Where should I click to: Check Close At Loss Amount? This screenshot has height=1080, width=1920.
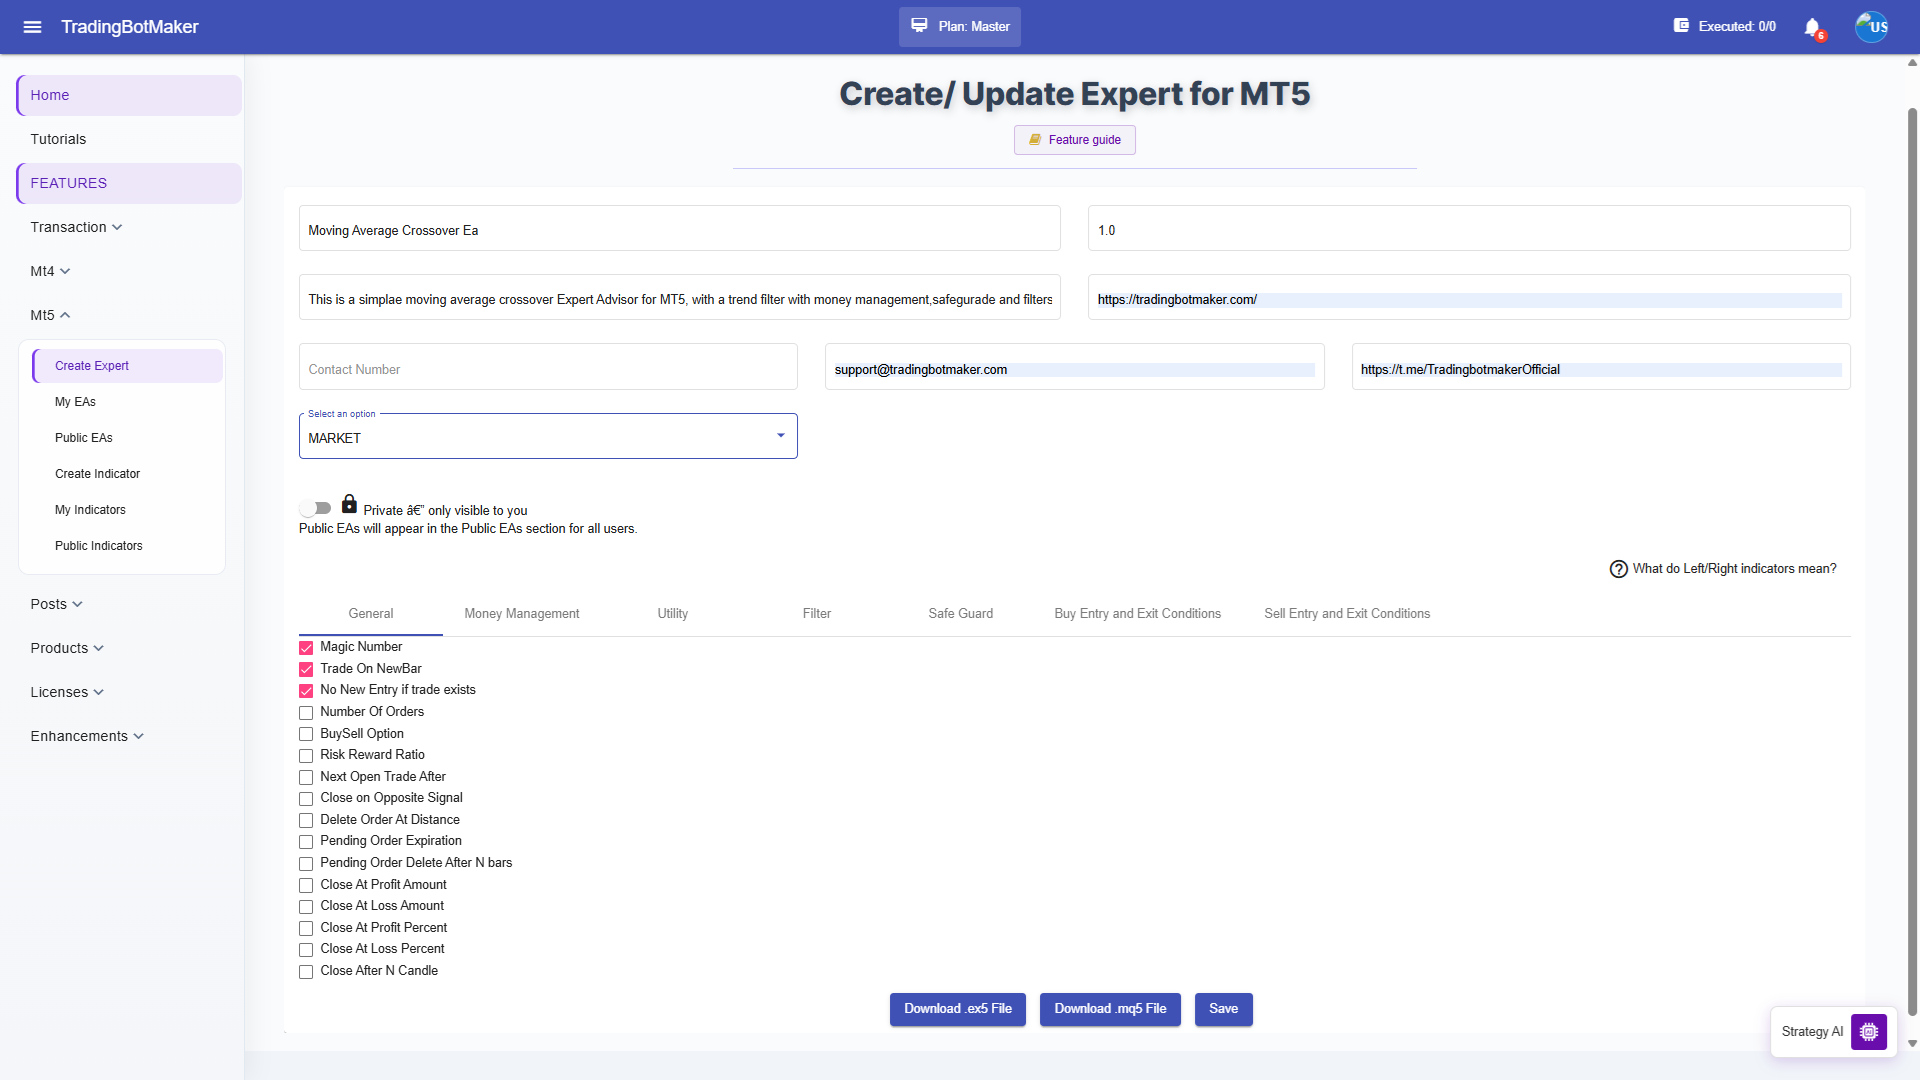[306, 907]
